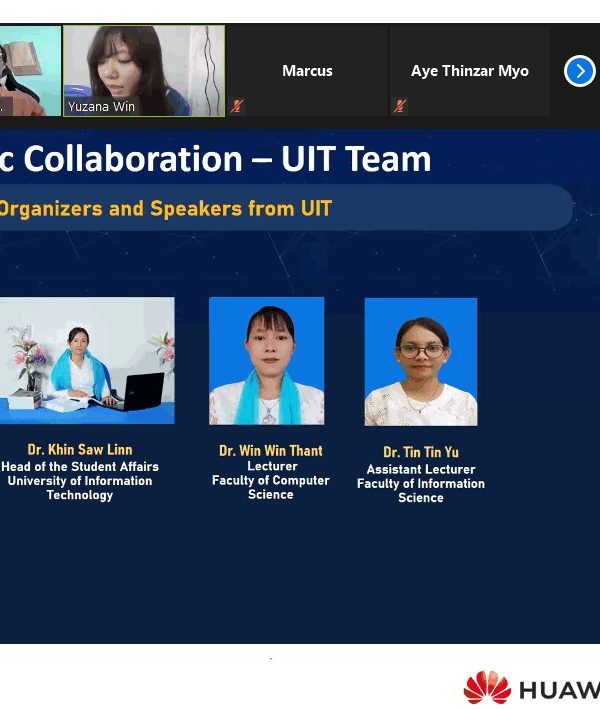Screen dimensions: 600x709
Task: Click Dr. Win Win Thant's photo
Action: coord(266,360)
